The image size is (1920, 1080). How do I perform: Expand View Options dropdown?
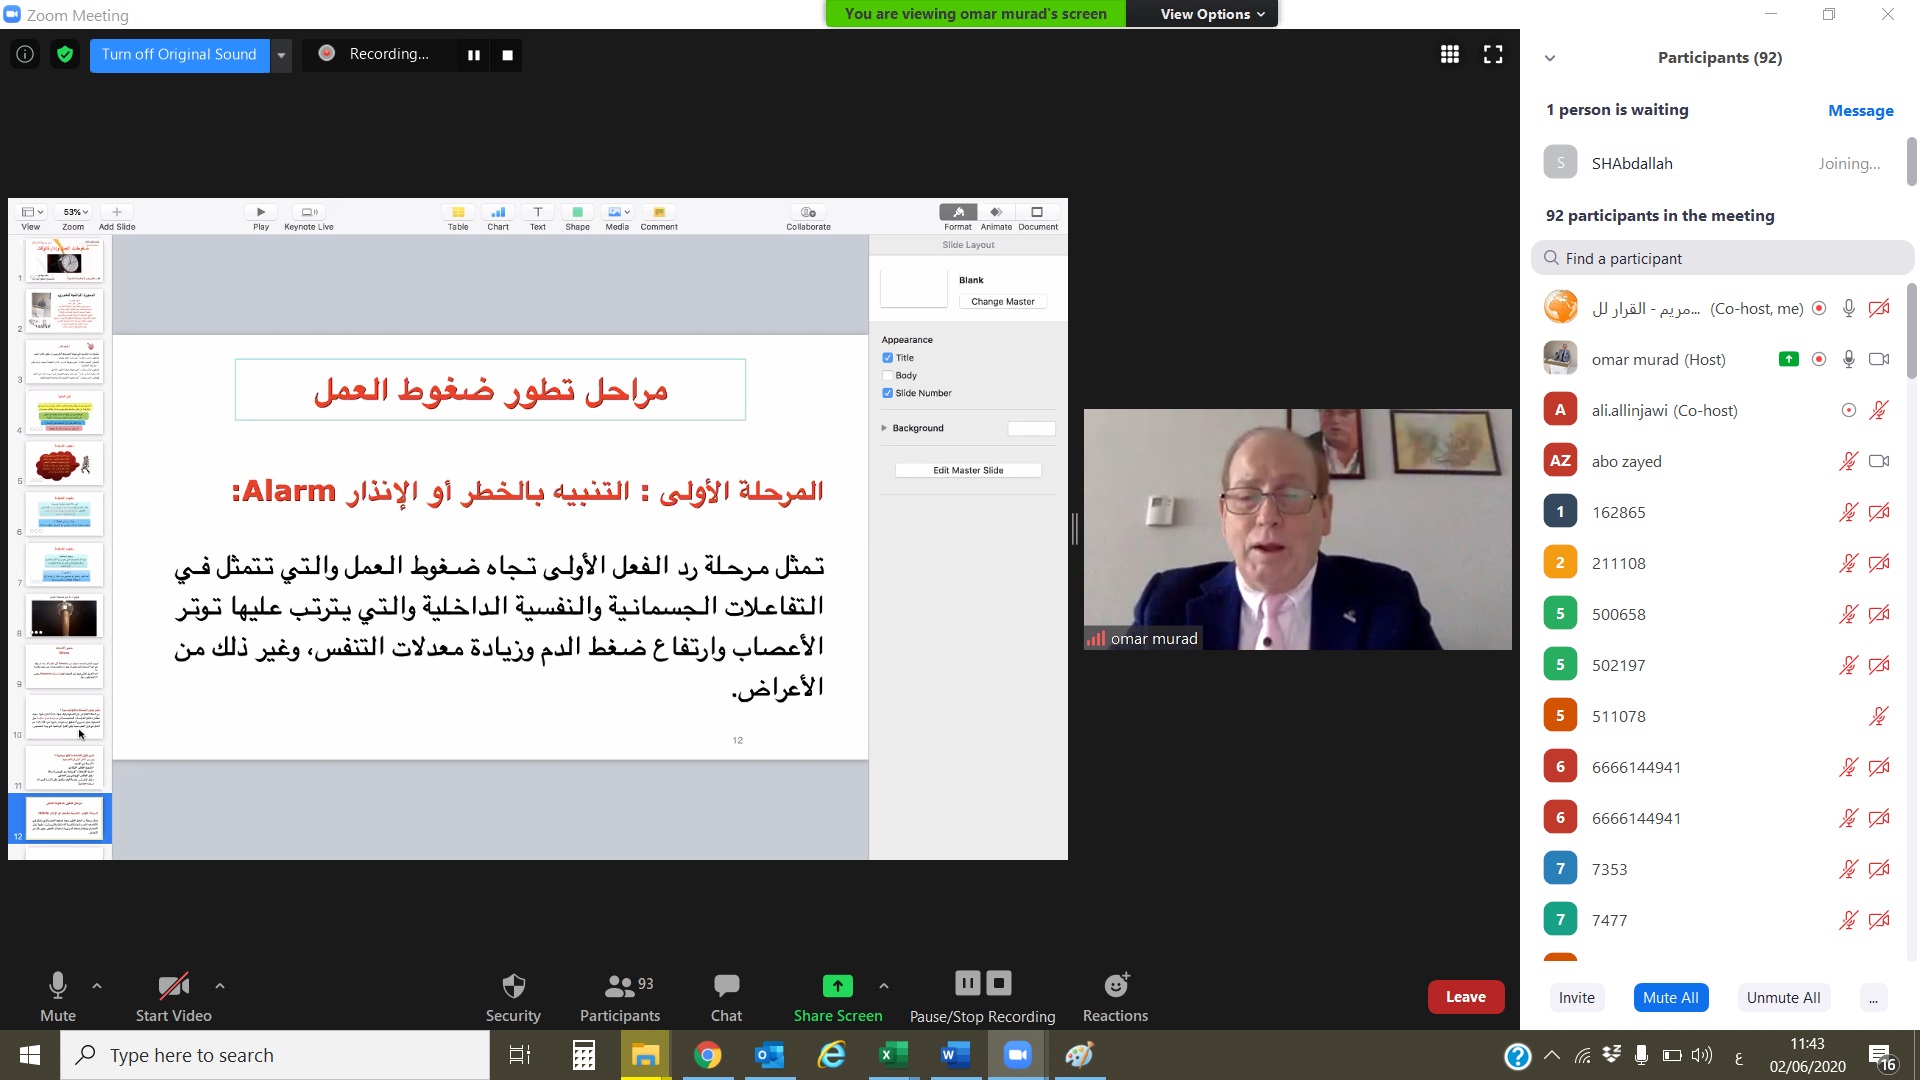click(1212, 14)
